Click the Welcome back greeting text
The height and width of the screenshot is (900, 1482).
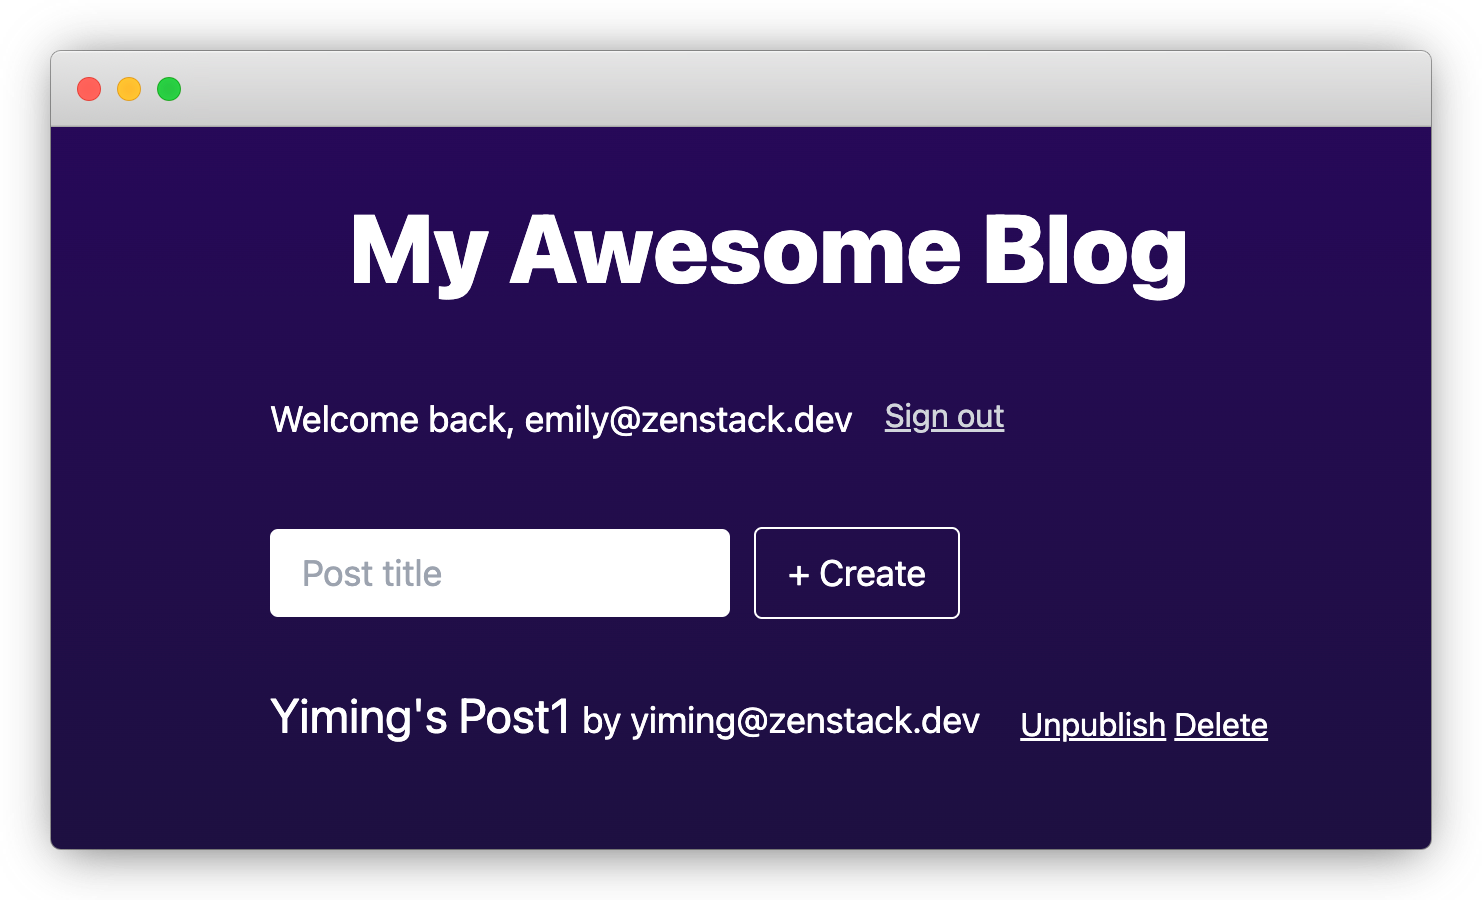[391, 420]
